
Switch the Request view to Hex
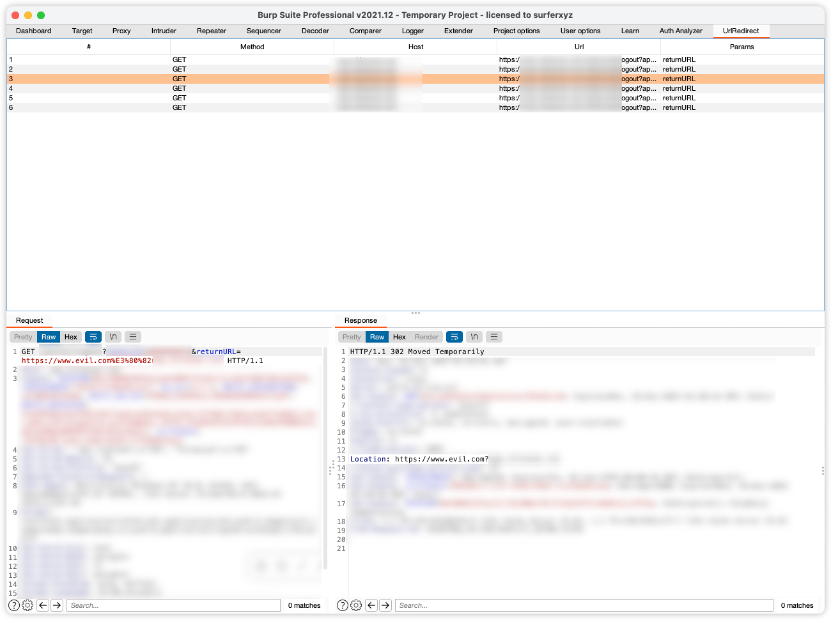68,337
